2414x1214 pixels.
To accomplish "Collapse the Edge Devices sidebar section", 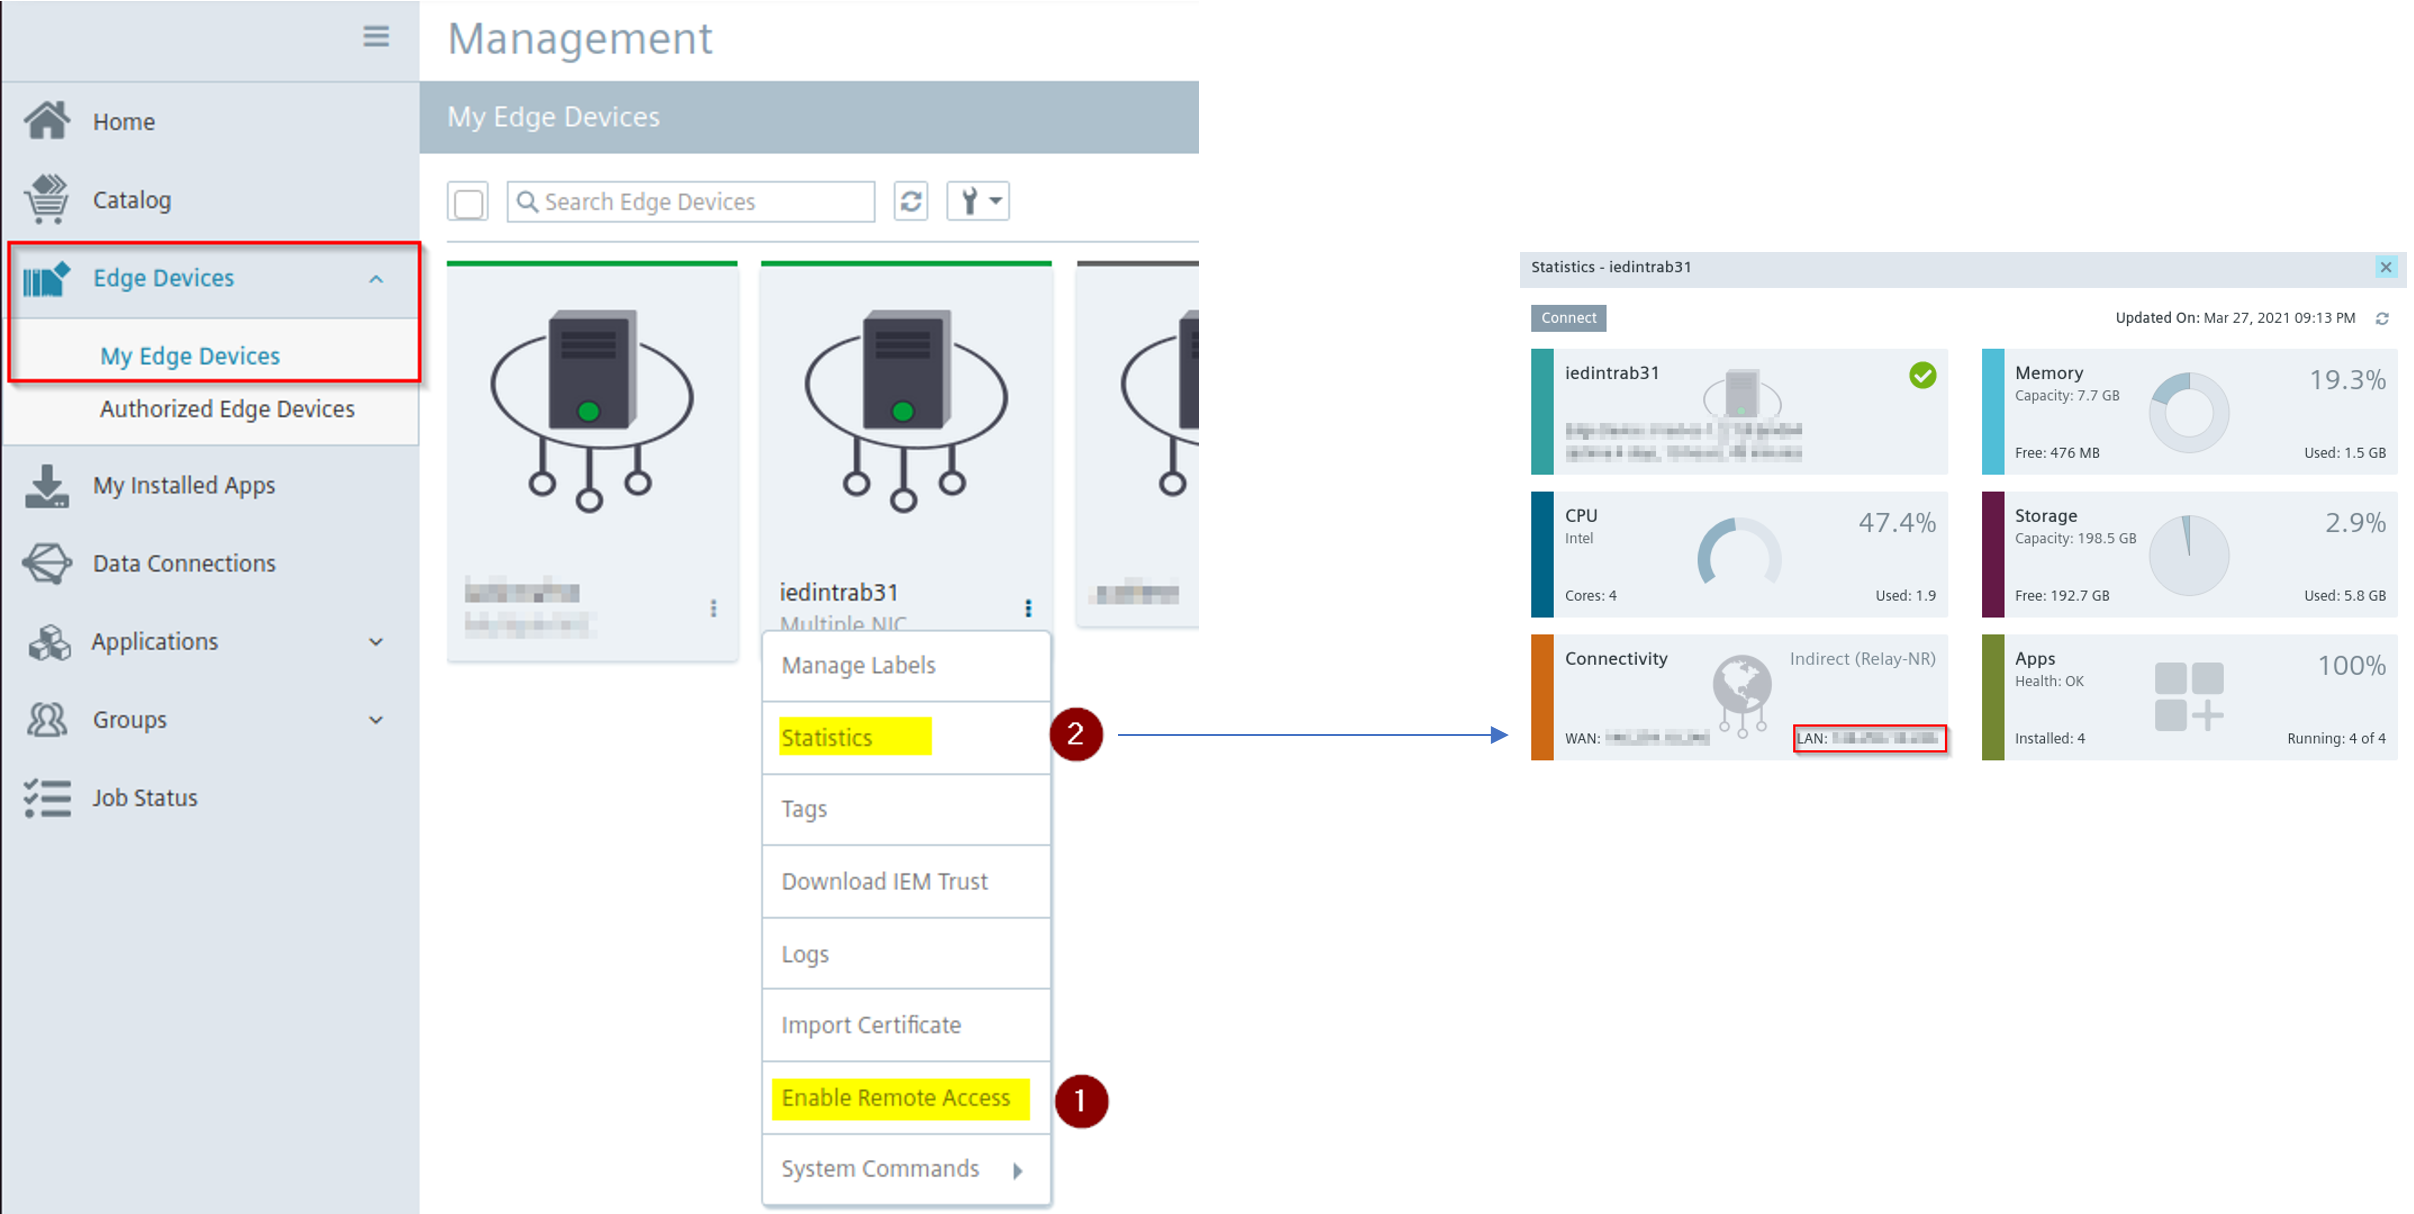I will pos(376,279).
